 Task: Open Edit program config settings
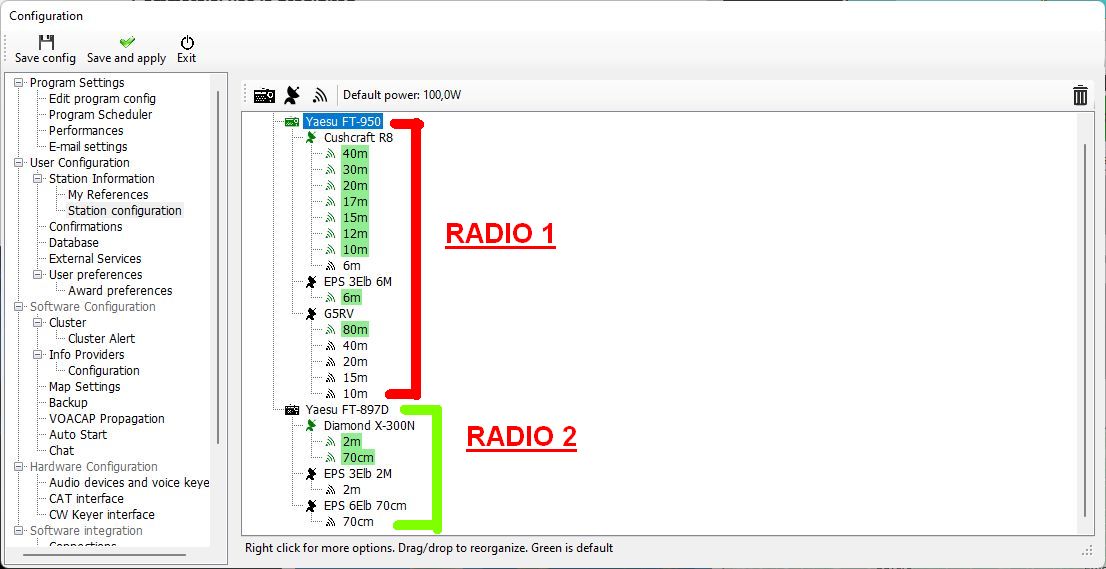click(x=102, y=99)
